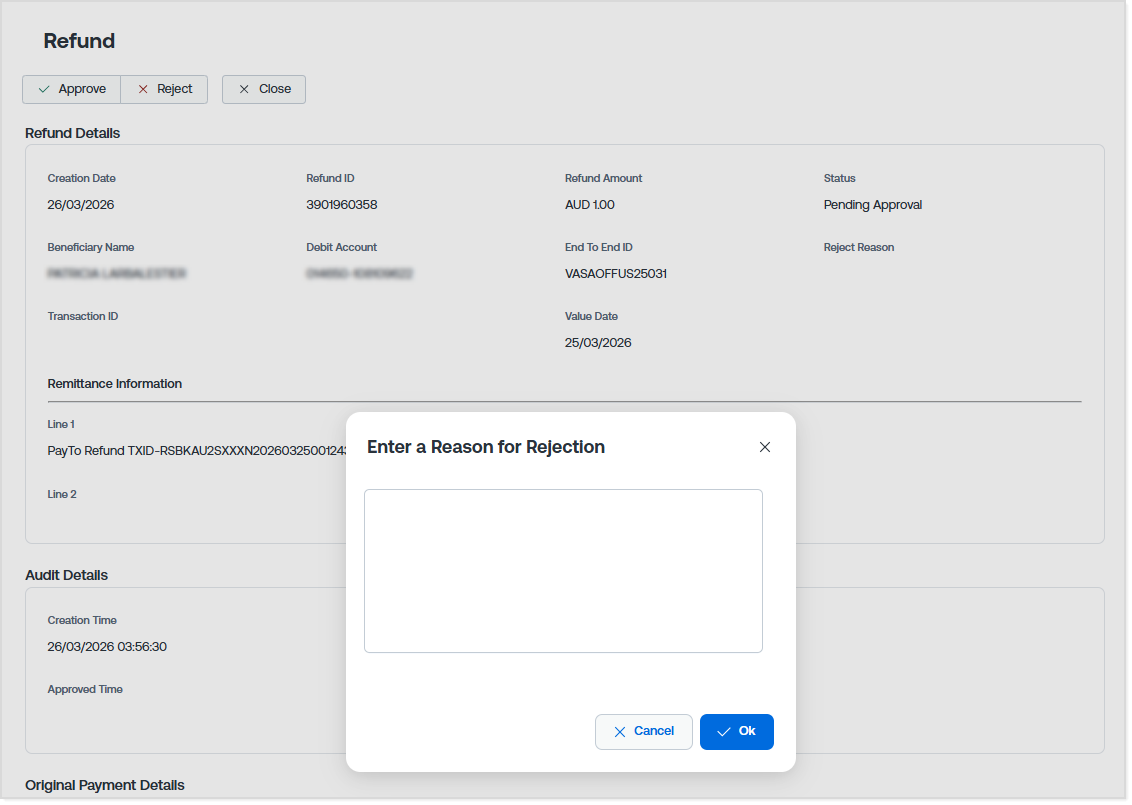Click the Audit Details heading
The image size is (1132, 805).
(66, 575)
